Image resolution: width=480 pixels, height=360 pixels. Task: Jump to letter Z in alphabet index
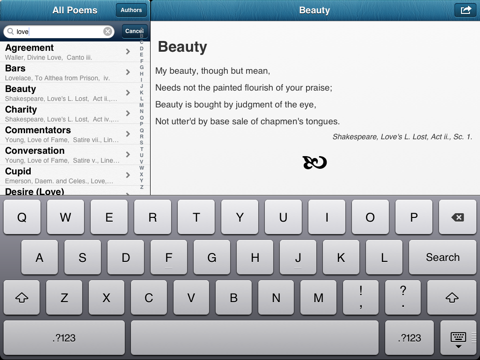[x=142, y=187]
